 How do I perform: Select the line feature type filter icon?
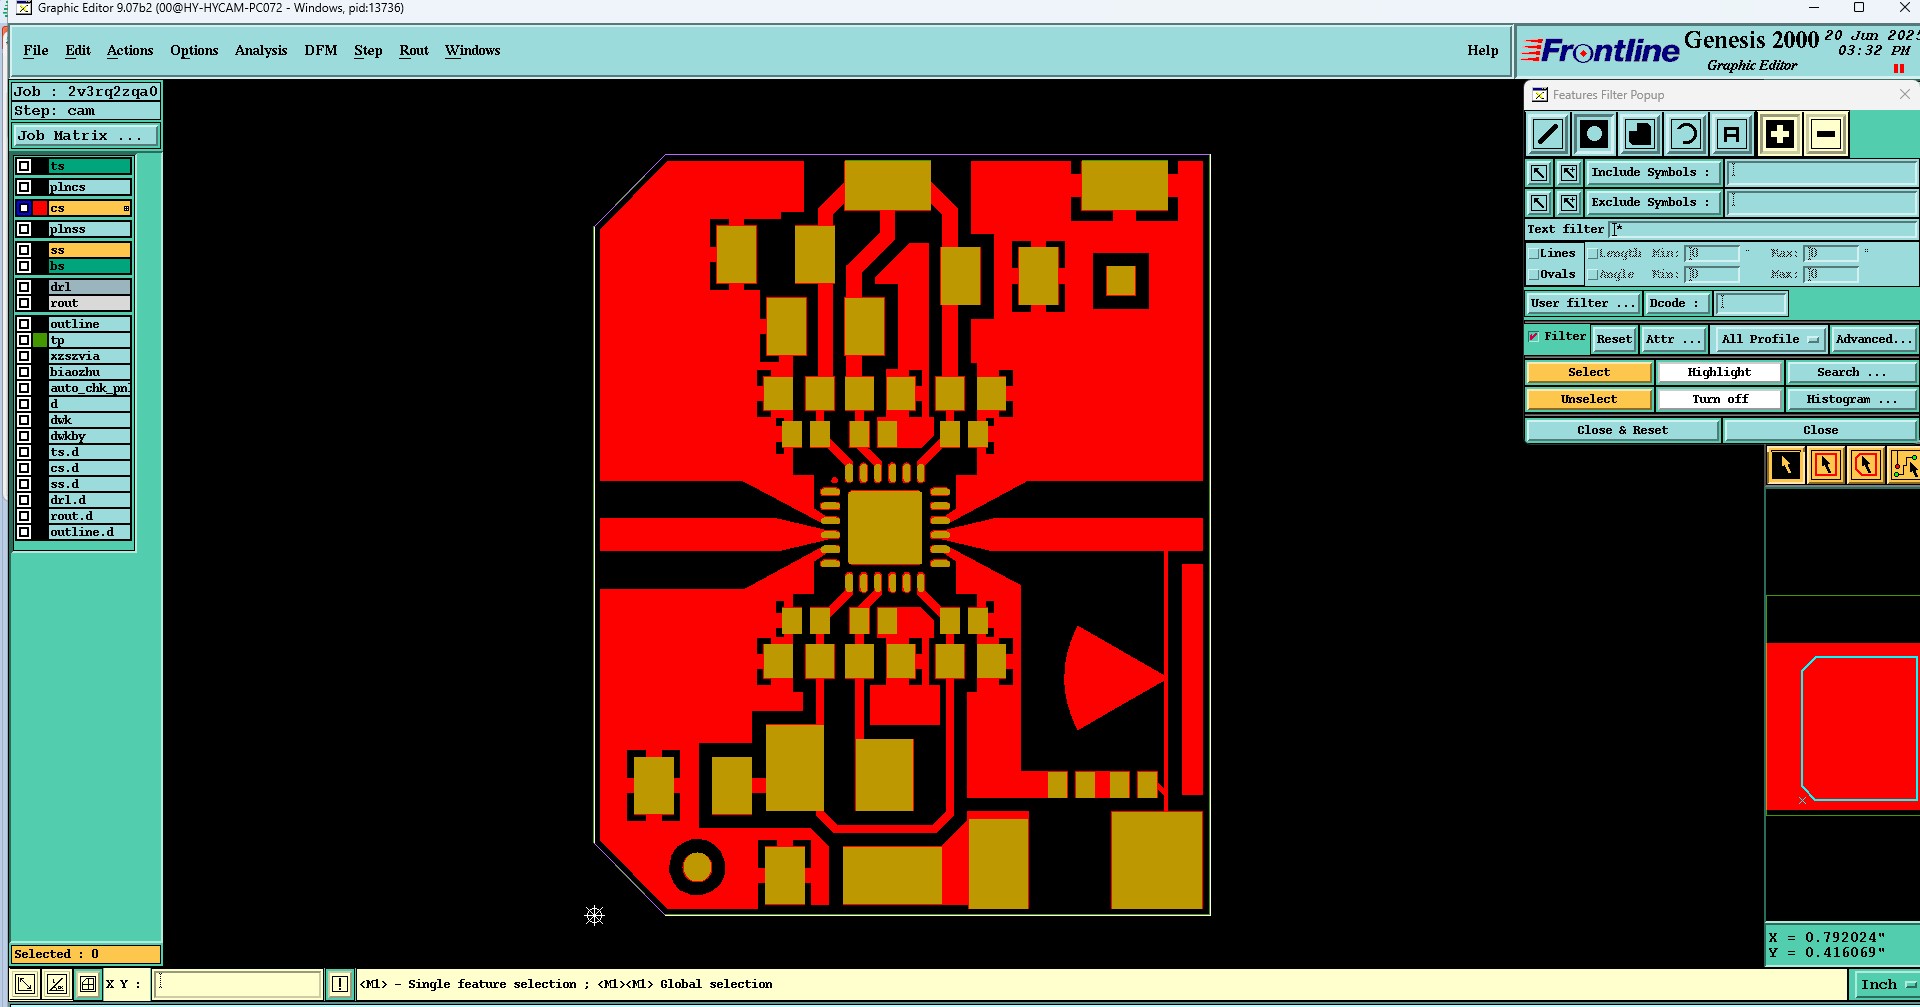pos(1548,134)
